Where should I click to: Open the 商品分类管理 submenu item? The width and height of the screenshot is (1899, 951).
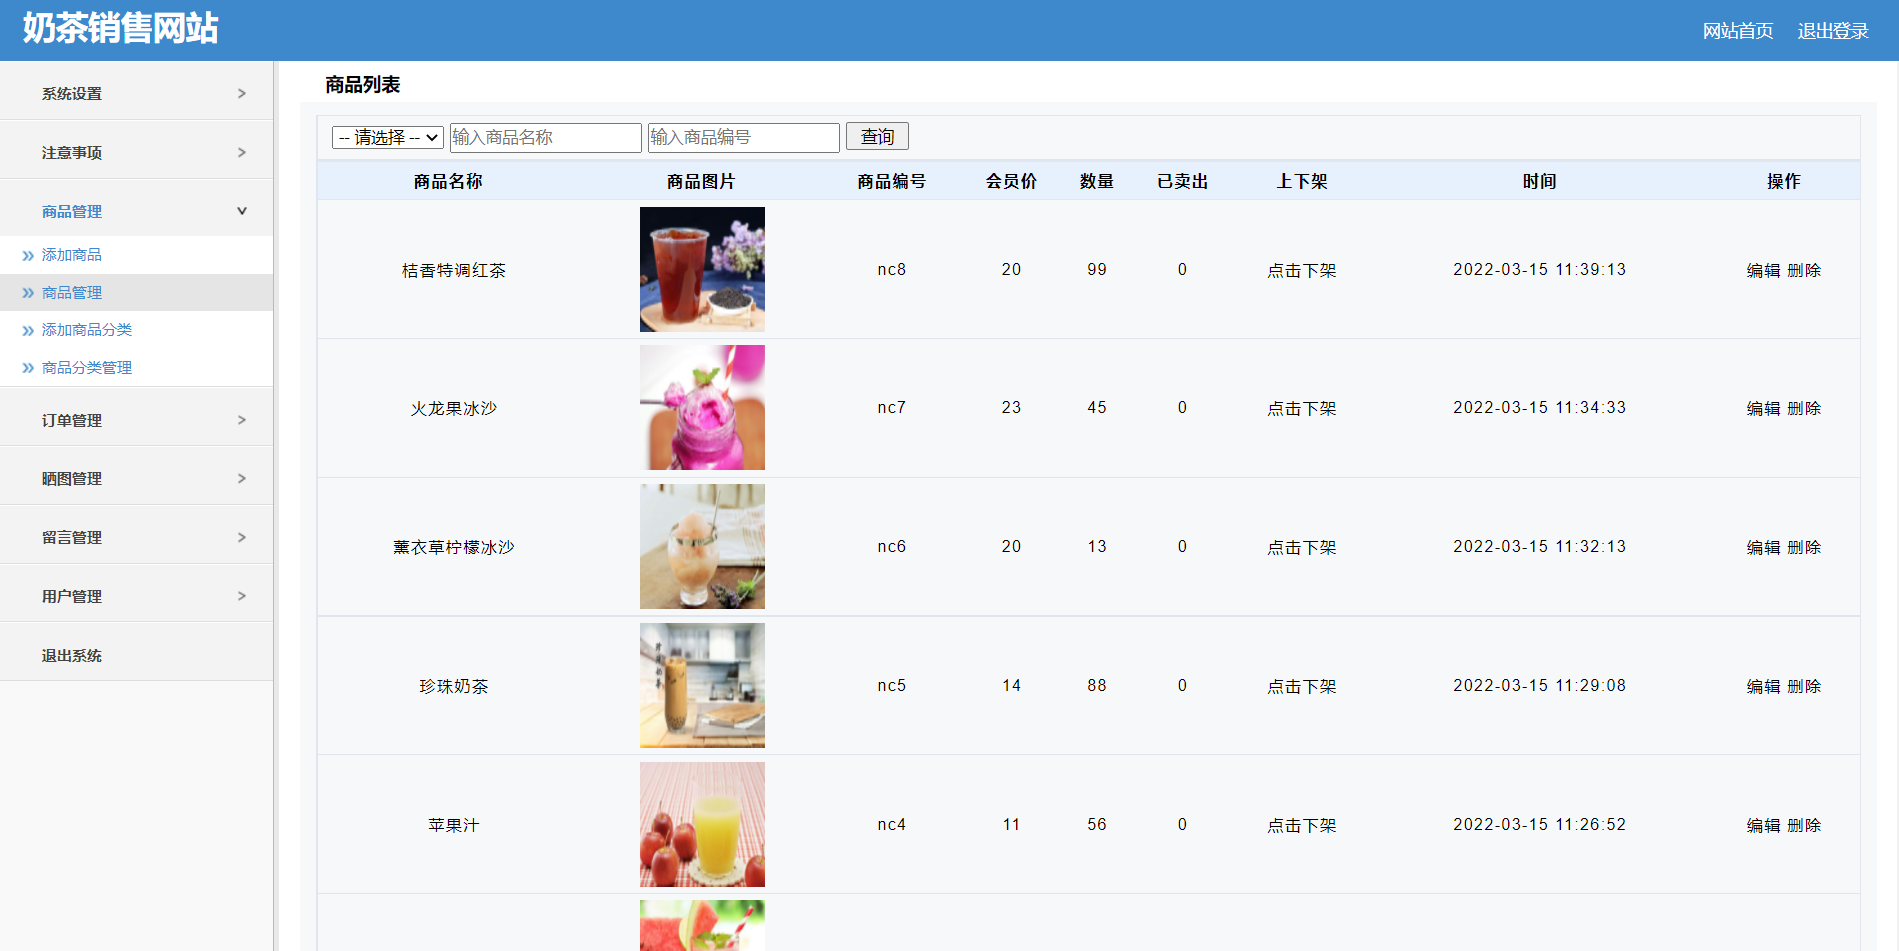pos(87,368)
